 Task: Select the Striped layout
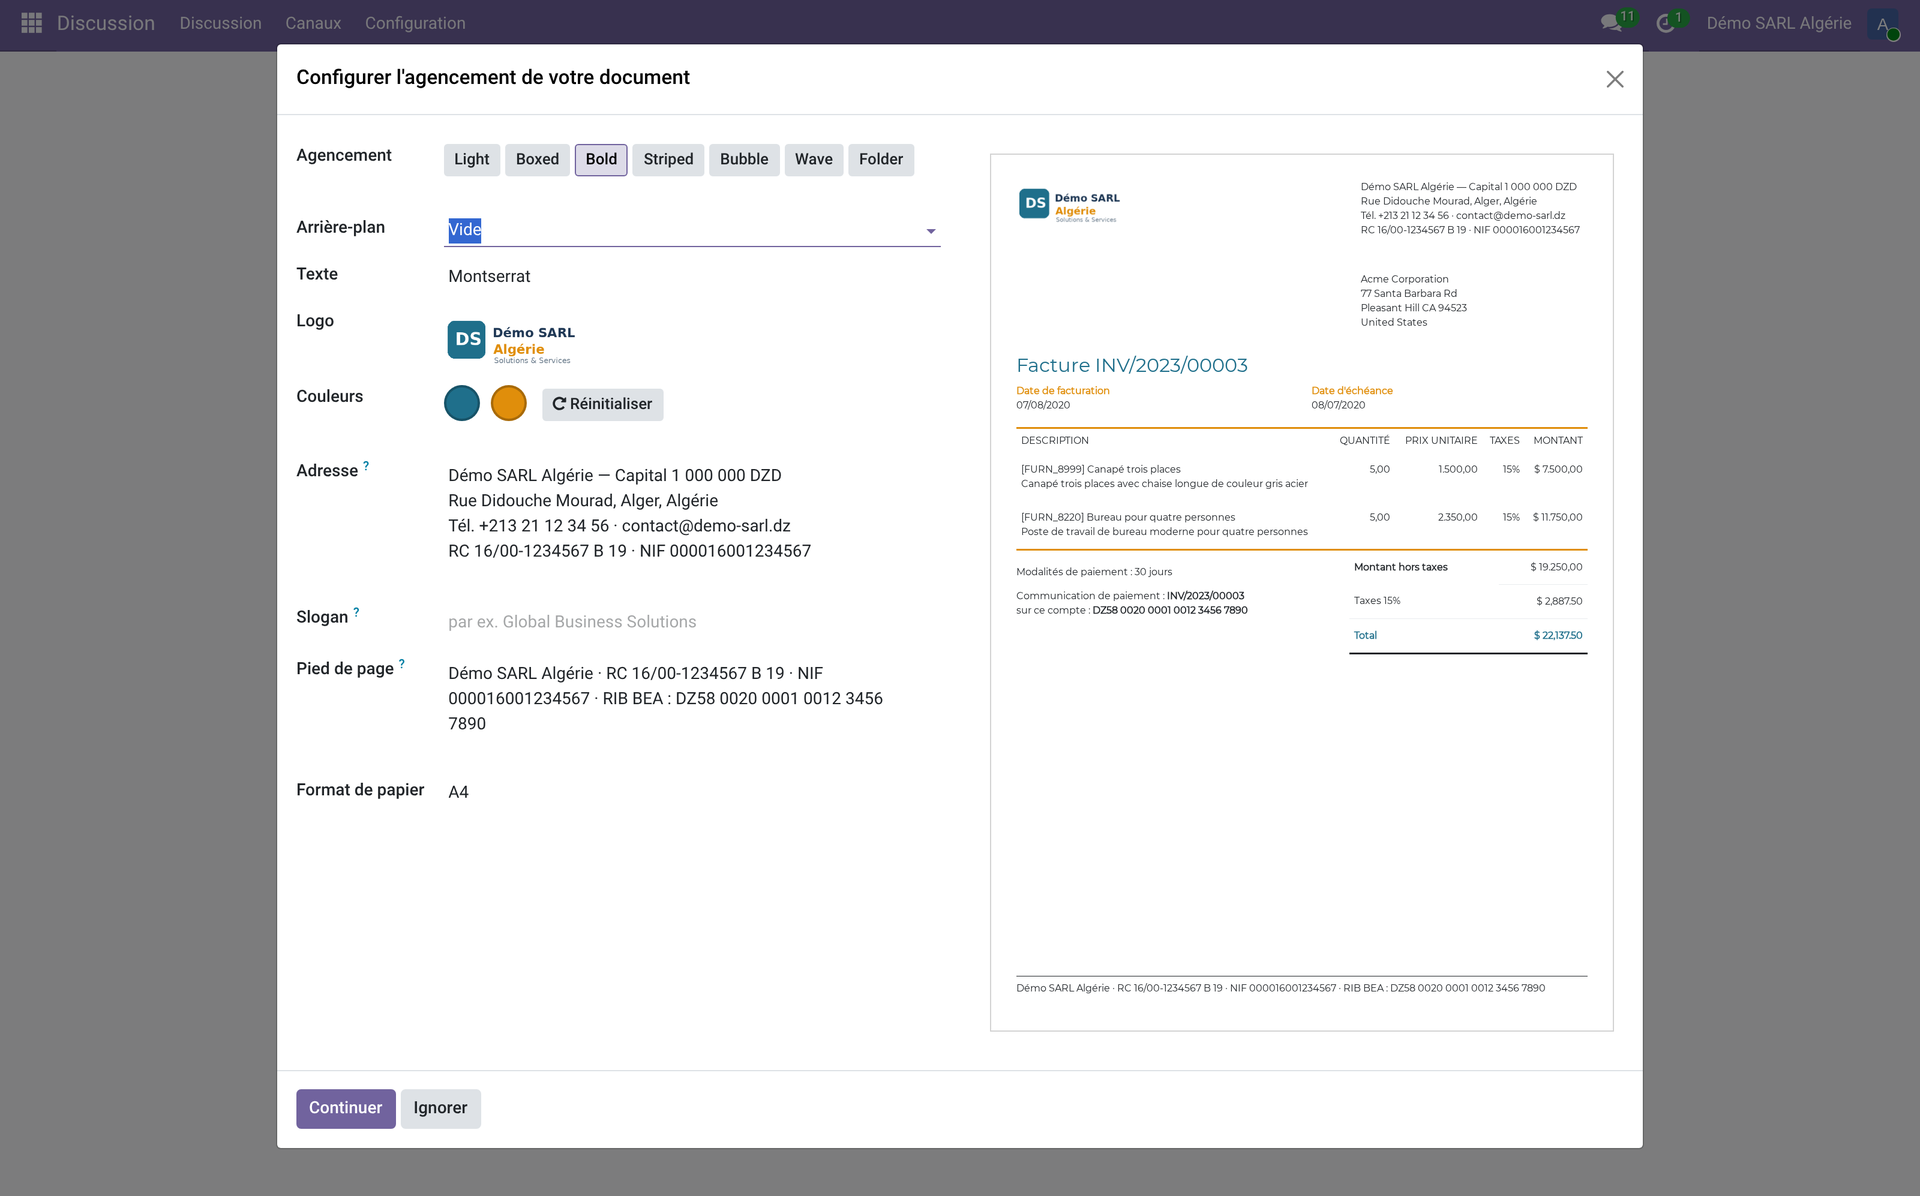click(x=668, y=160)
